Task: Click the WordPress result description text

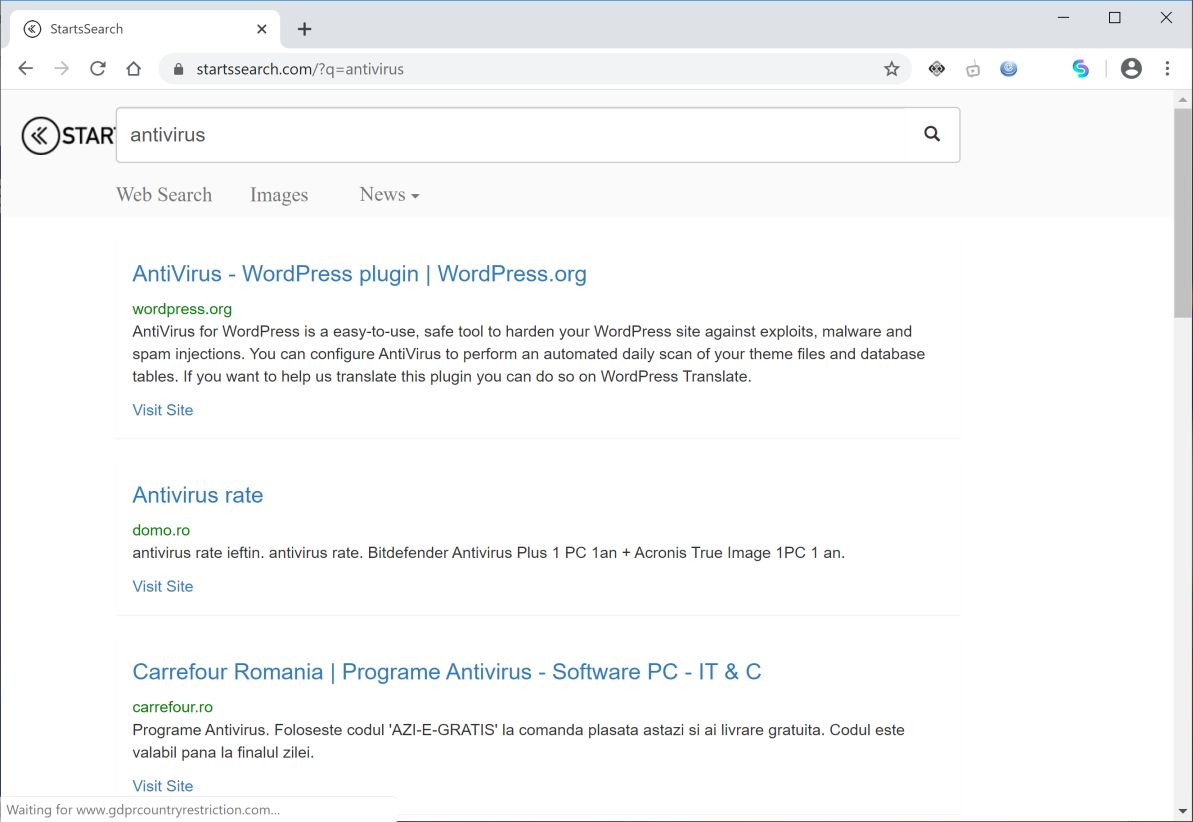Action: coord(529,354)
